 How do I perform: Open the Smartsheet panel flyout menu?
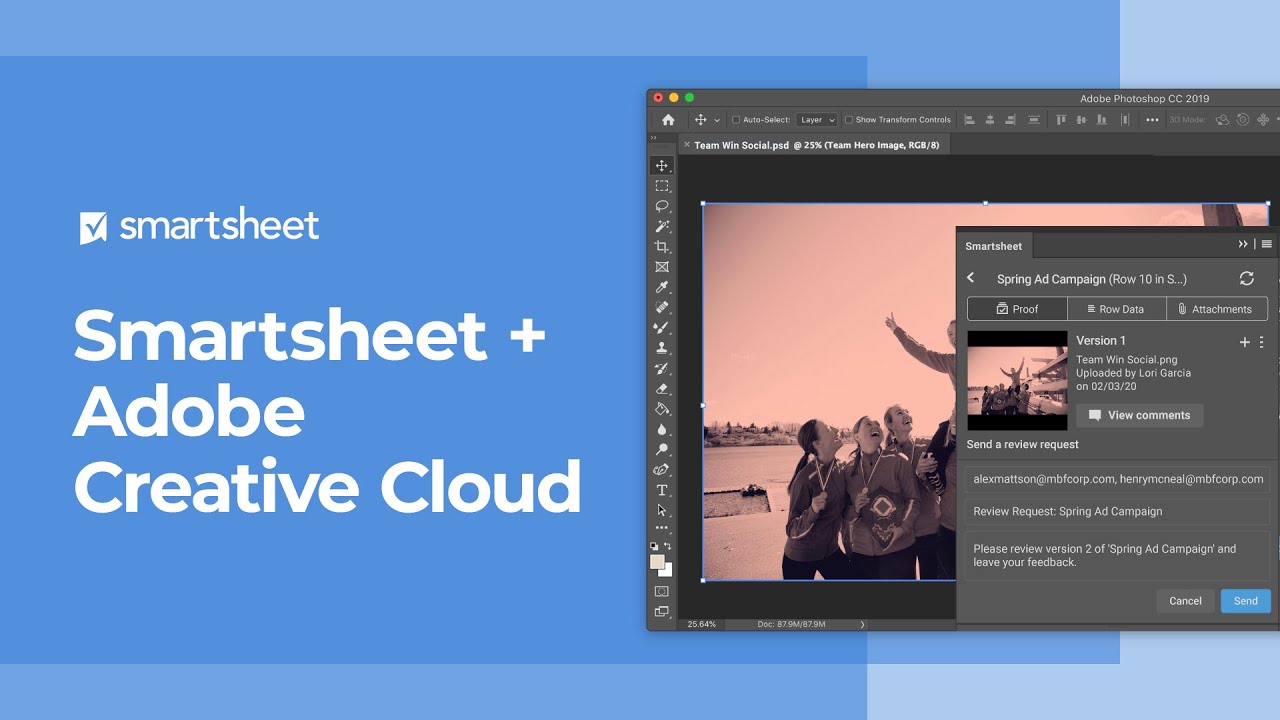[1267, 244]
